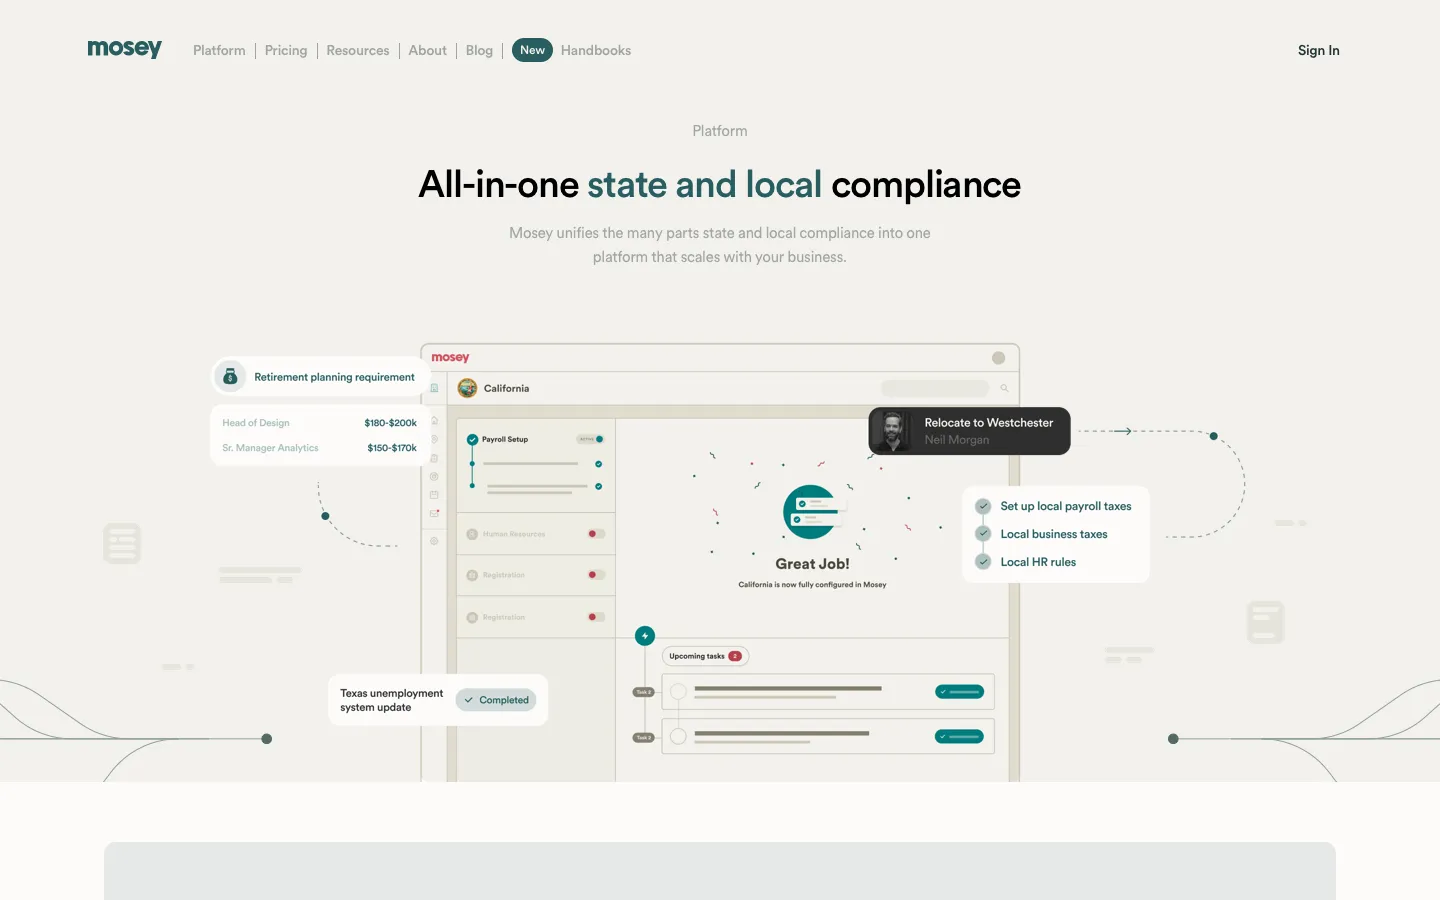Screen dimensions: 1440x900
Task: Click Retirement planning requirement label
Action: pyautogui.click(x=334, y=377)
